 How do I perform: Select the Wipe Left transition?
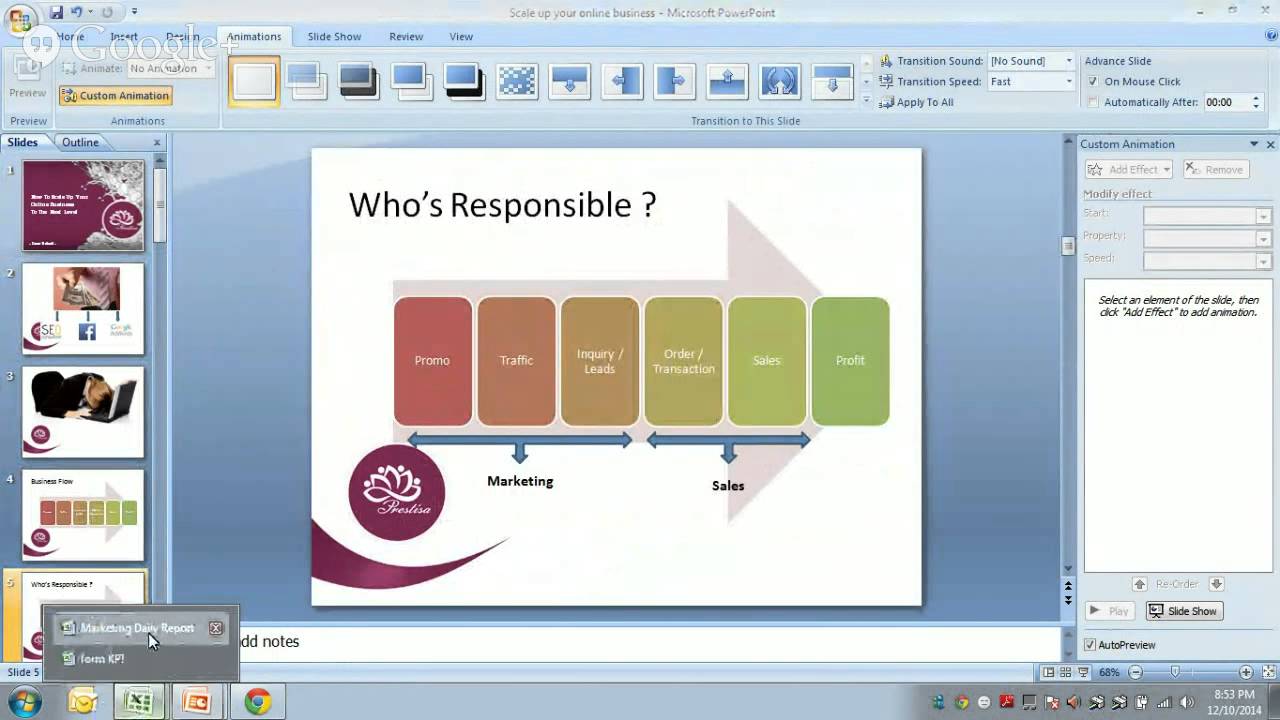[x=622, y=81]
